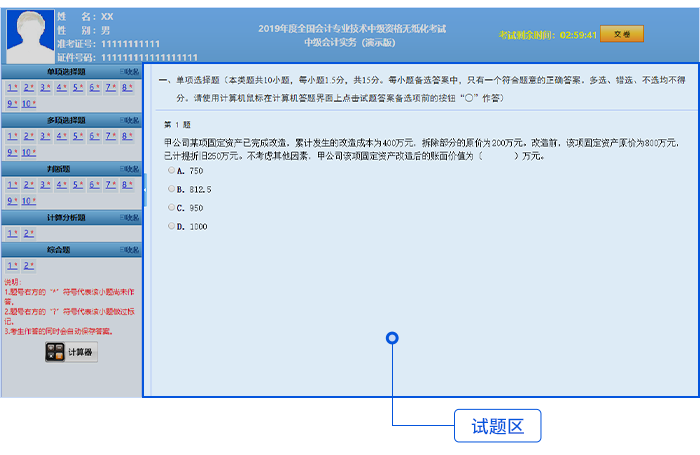
Task: Collapse the 多项选择题 section with 收起
Action: [129, 120]
